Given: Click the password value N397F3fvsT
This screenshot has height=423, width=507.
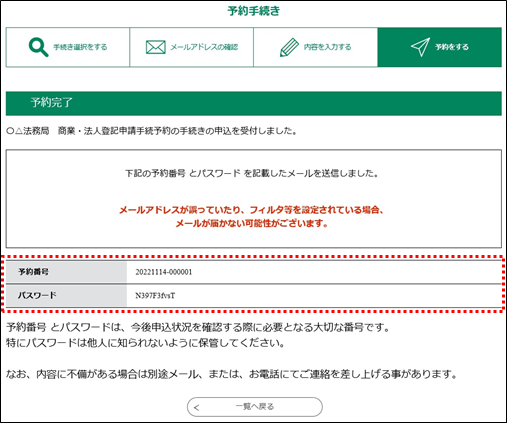Looking at the screenshot, I should click(155, 296).
